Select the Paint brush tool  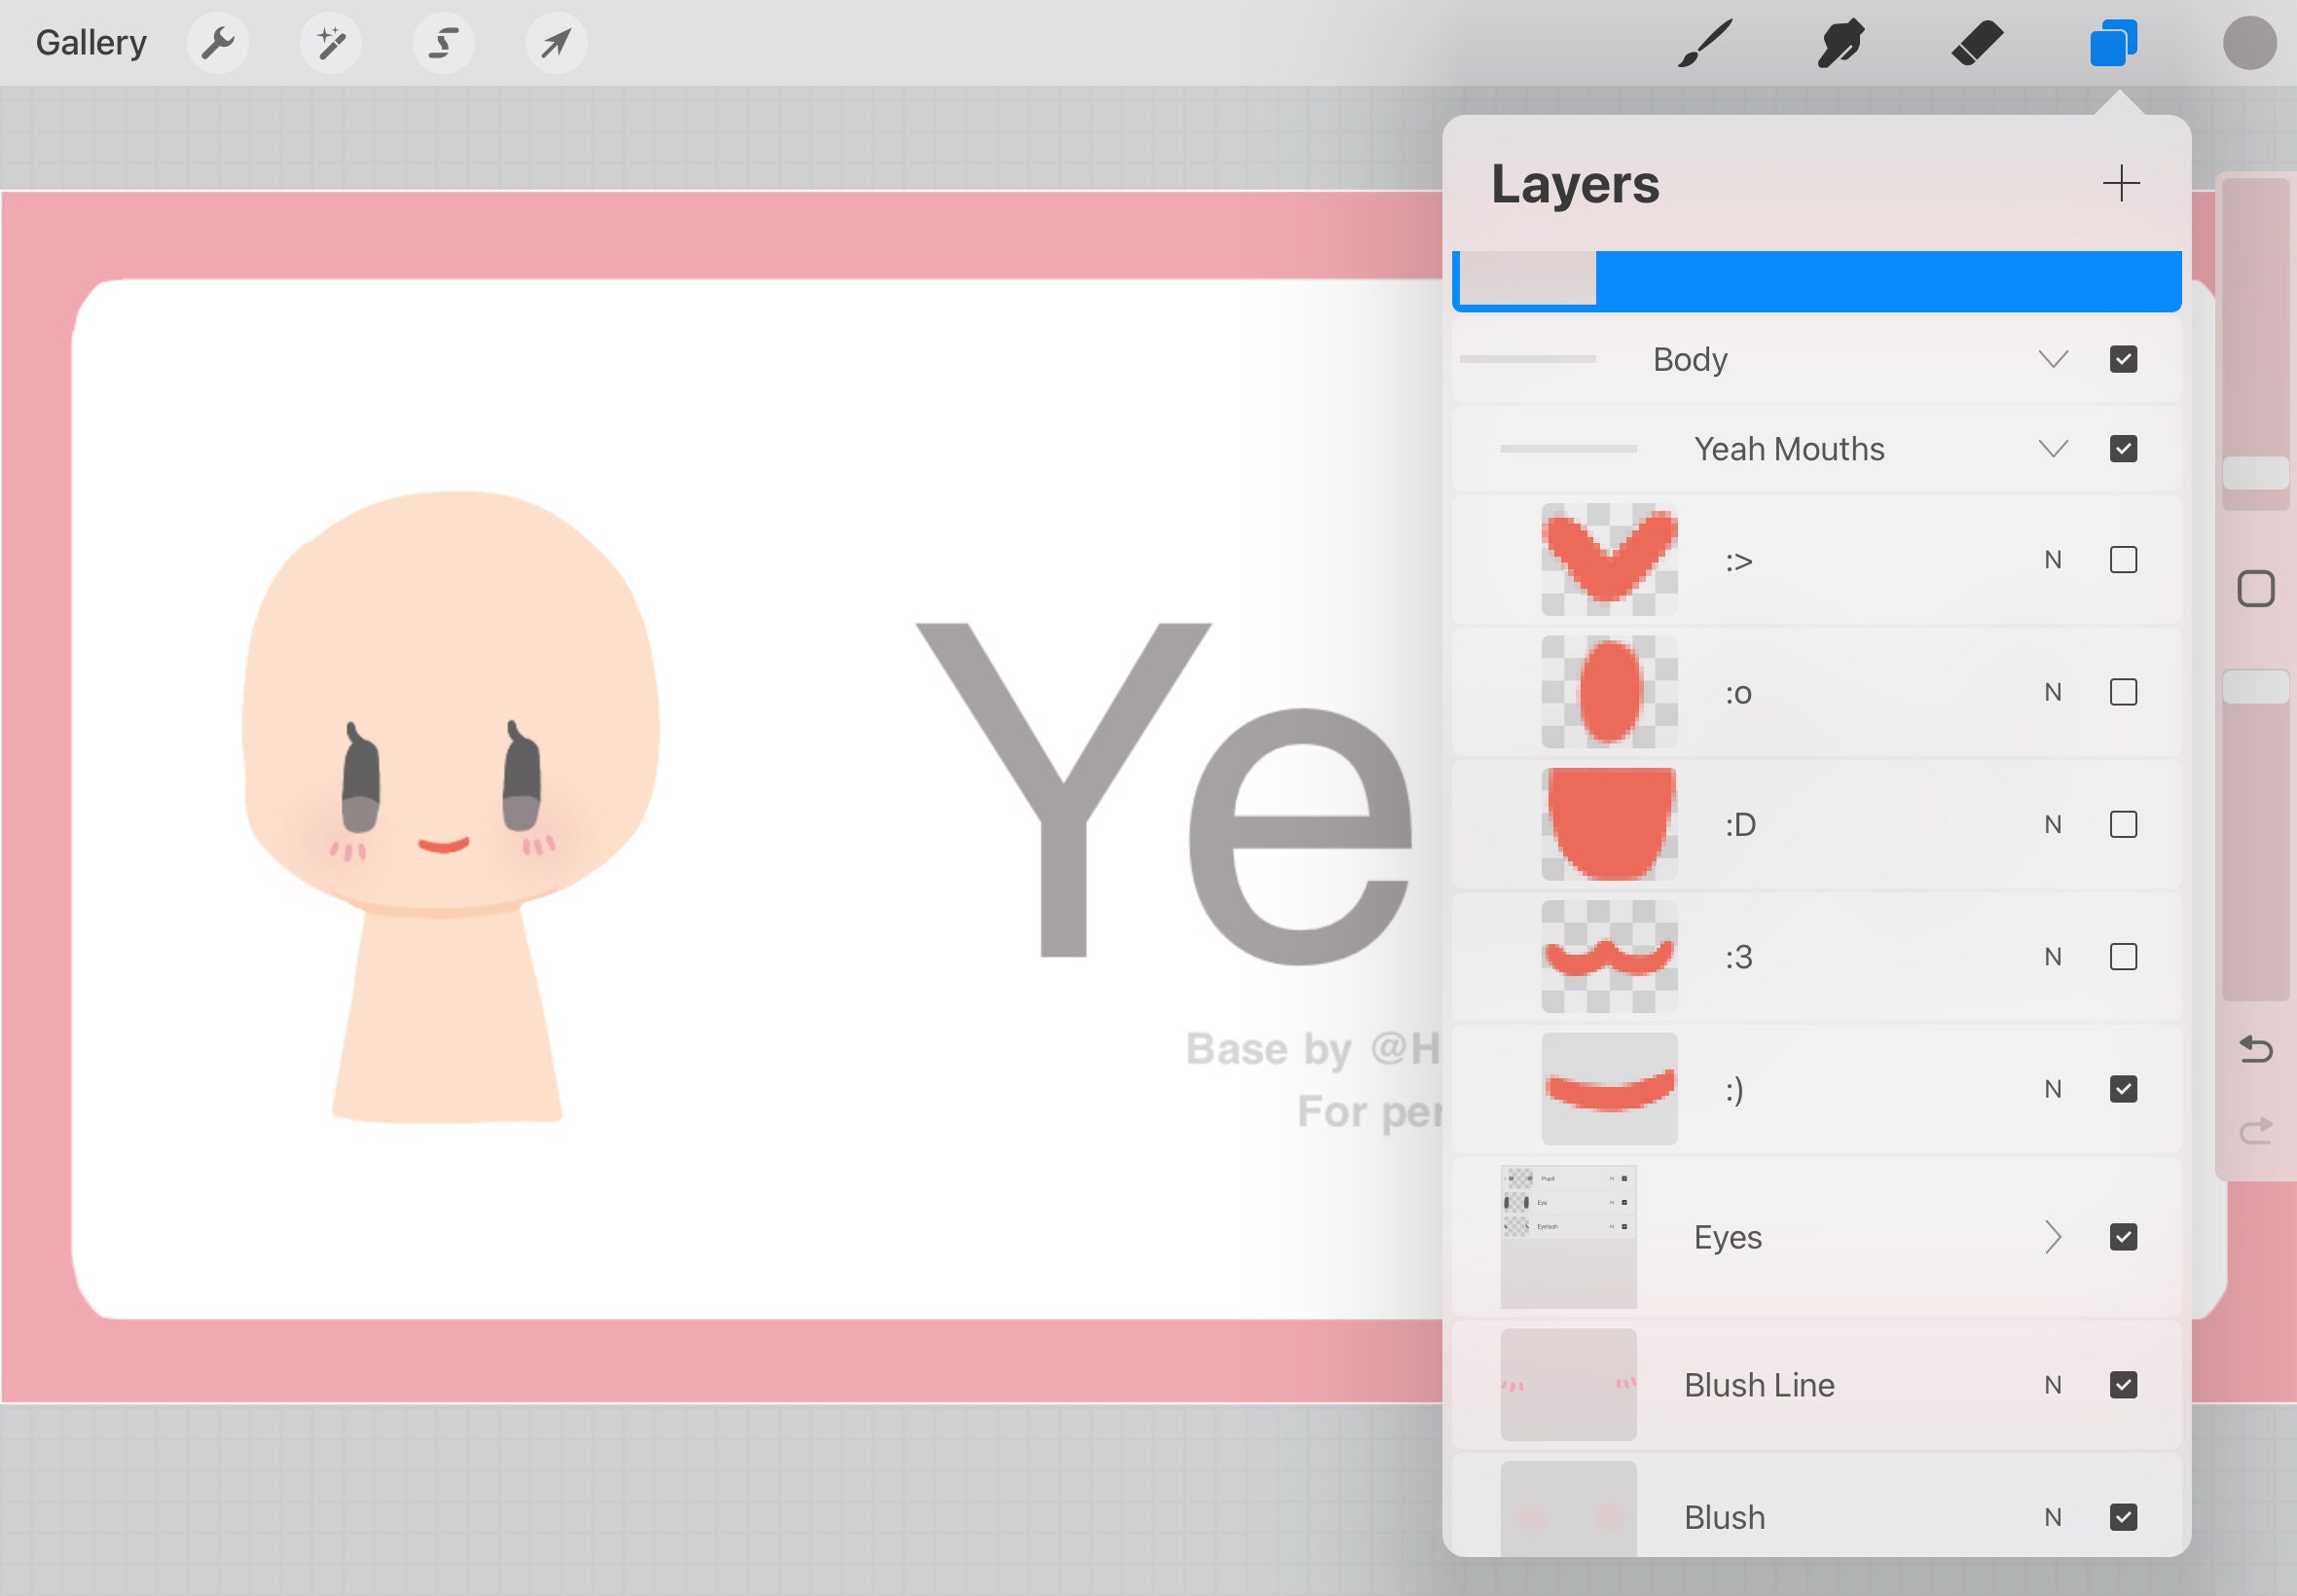tap(1705, 42)
